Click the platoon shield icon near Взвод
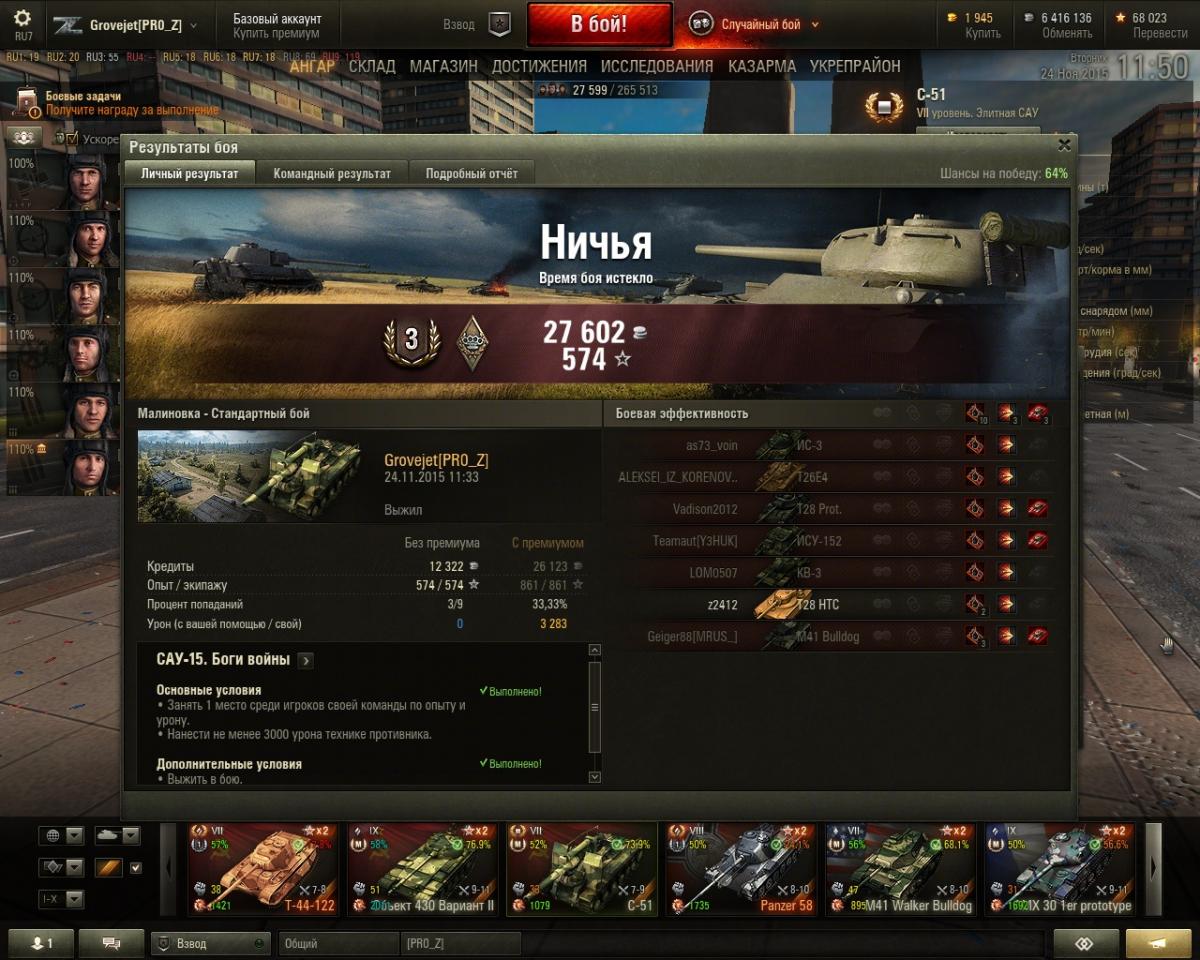 click(500, 24)
